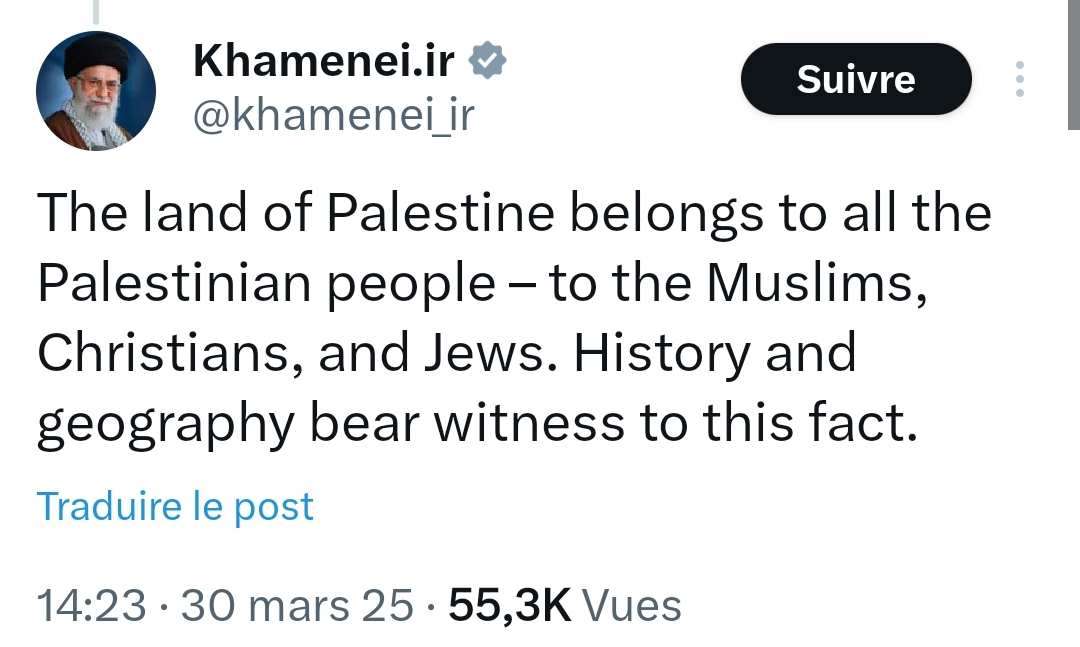Click the Khamenei.ir display name

324,61
